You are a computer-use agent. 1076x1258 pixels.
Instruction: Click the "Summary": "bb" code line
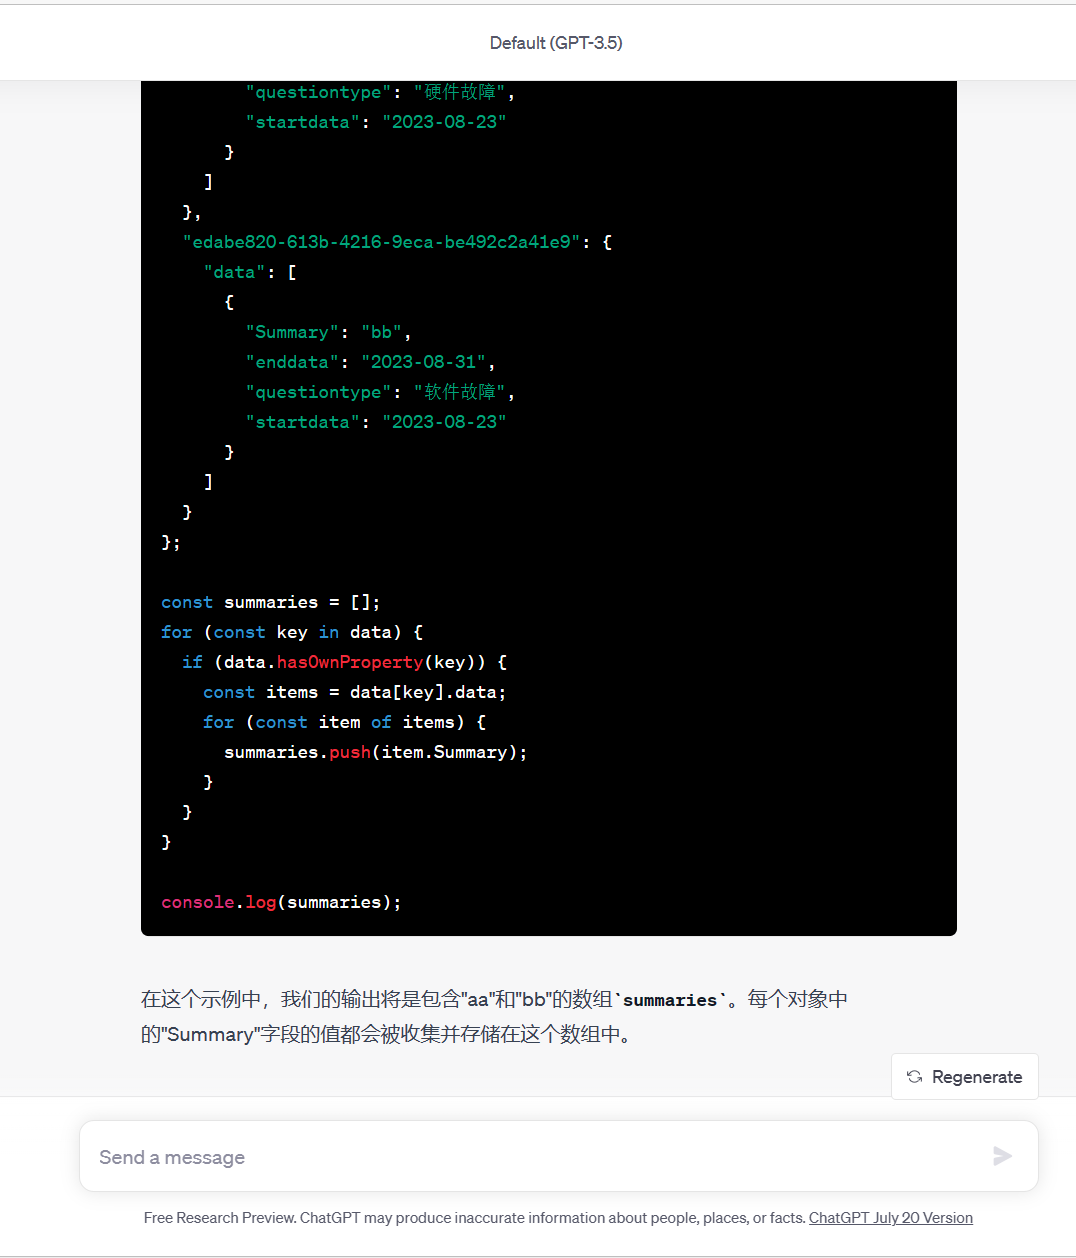[328, 332]
